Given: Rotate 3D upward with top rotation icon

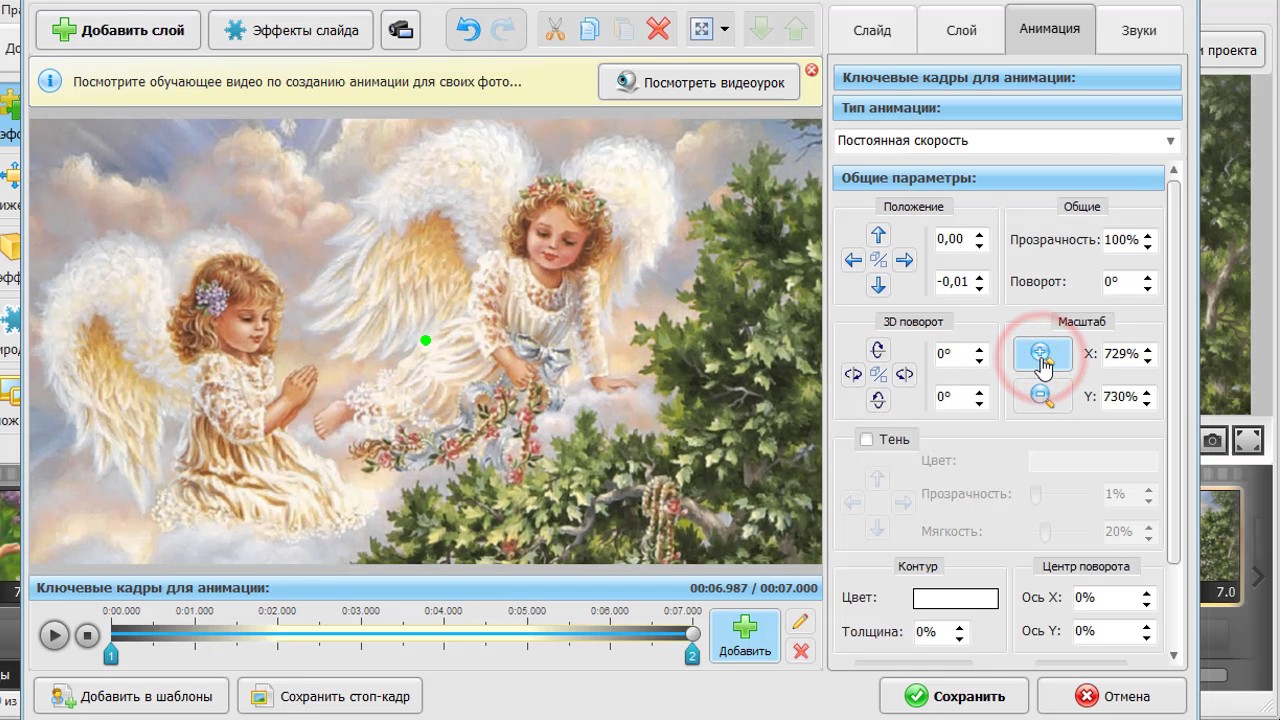Looking at the screenshot, I should (878, 350).
